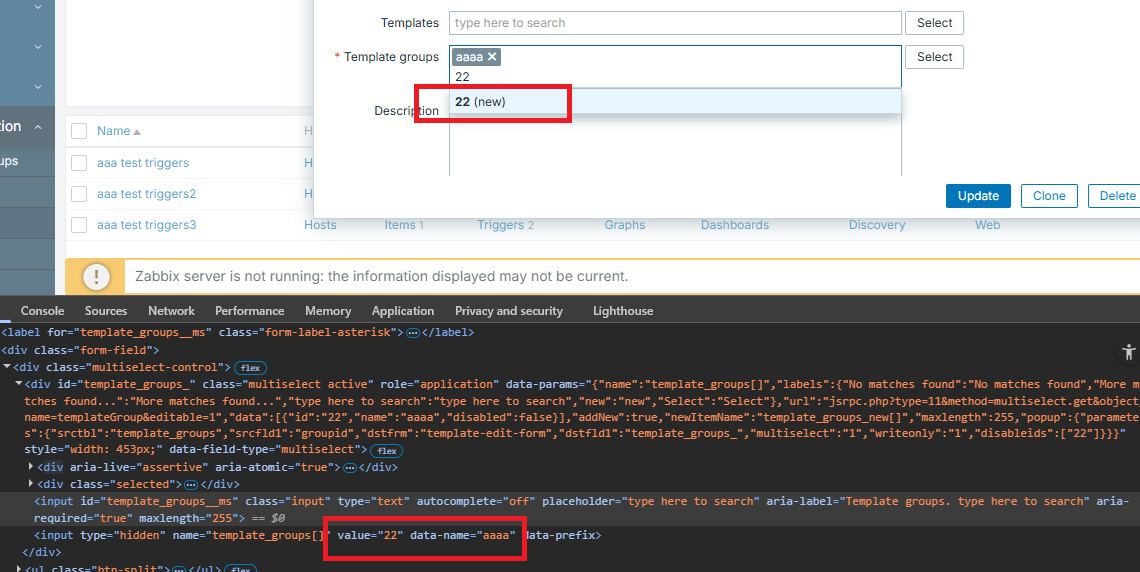This screenshot has height=572, width=1140.
Task: Click the flex badge next to multiselect-control div
Action: 250,368
